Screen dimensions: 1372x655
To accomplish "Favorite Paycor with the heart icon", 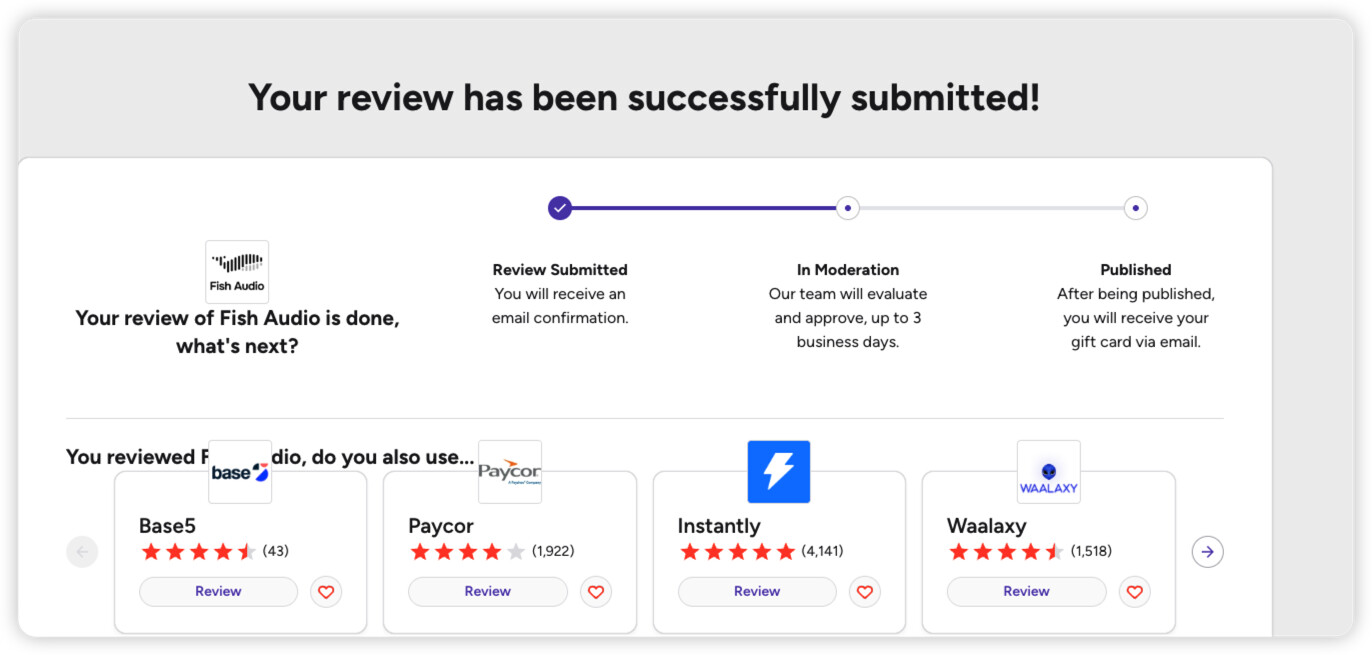I will [596, 592].
